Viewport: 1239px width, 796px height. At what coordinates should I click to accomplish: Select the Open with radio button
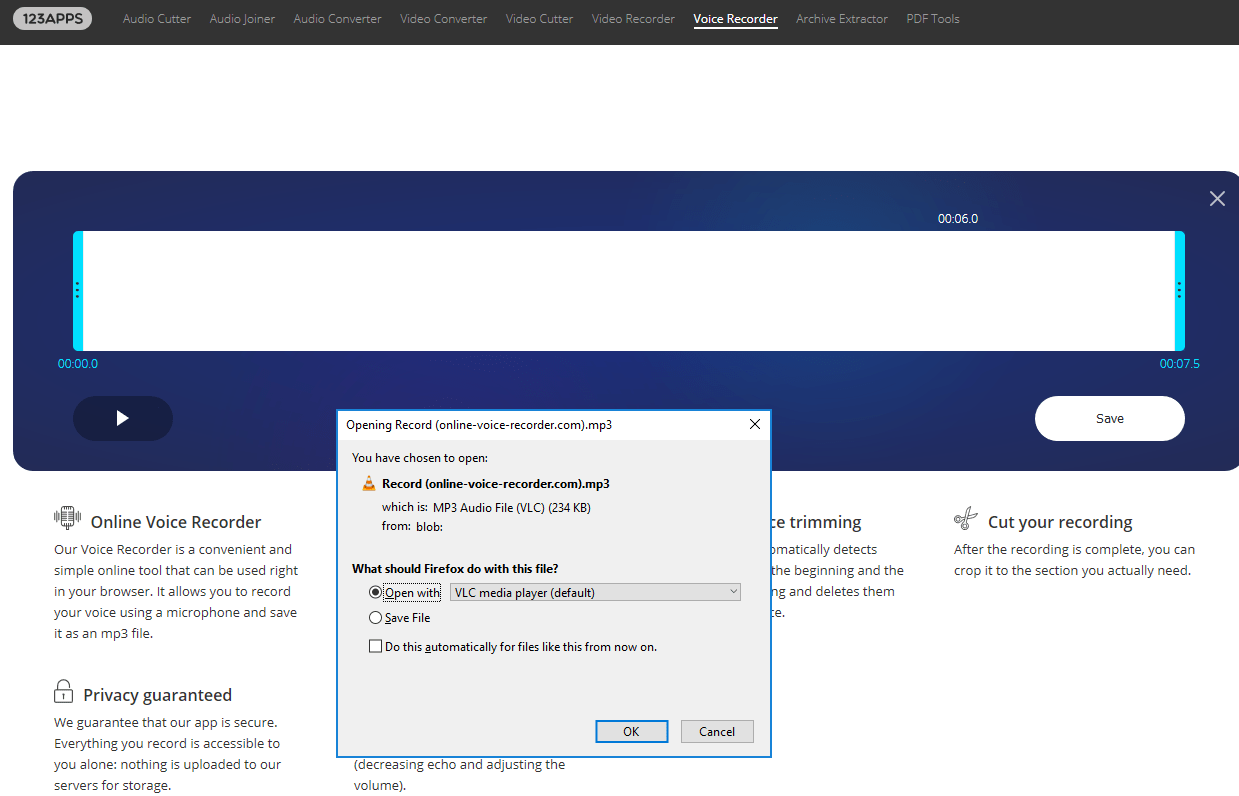(376, 593)
